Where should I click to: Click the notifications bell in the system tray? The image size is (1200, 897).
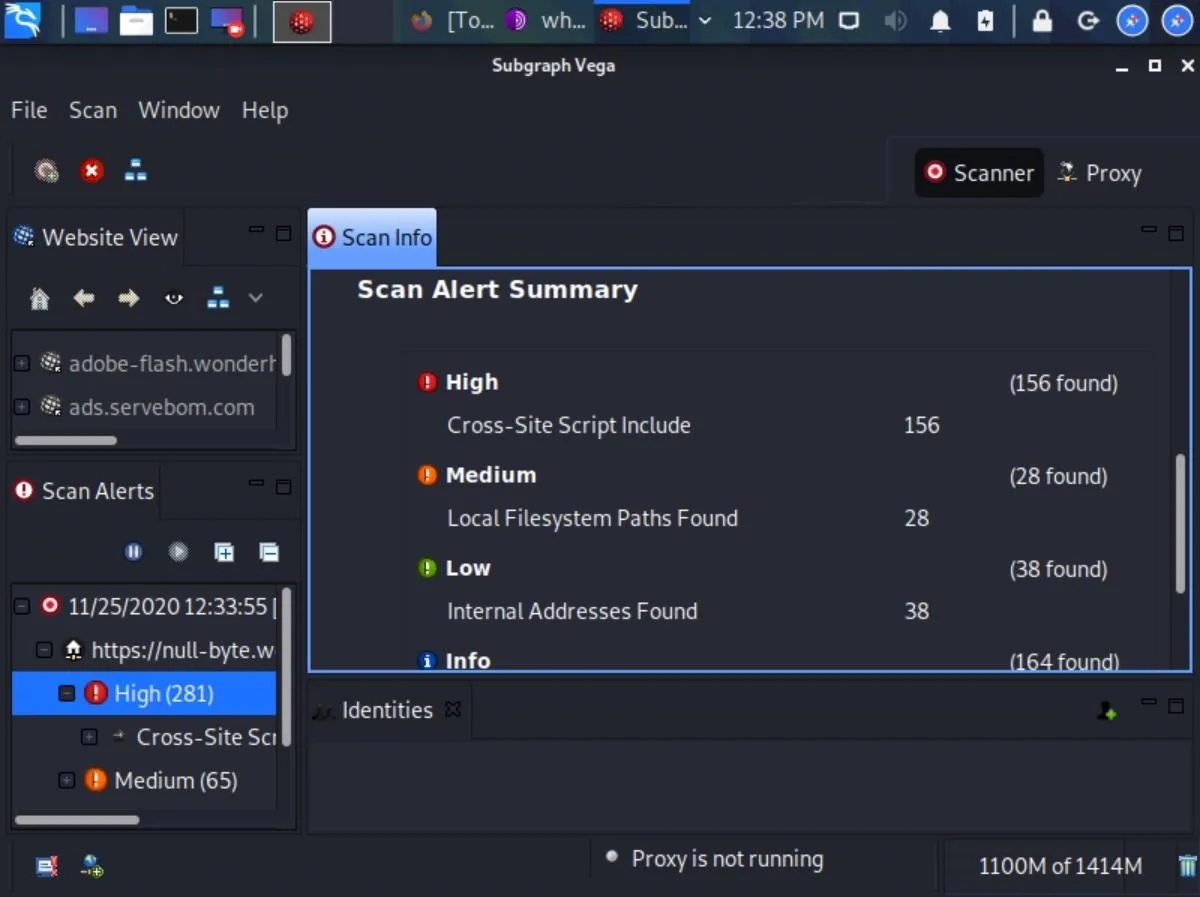click(940, 21)
